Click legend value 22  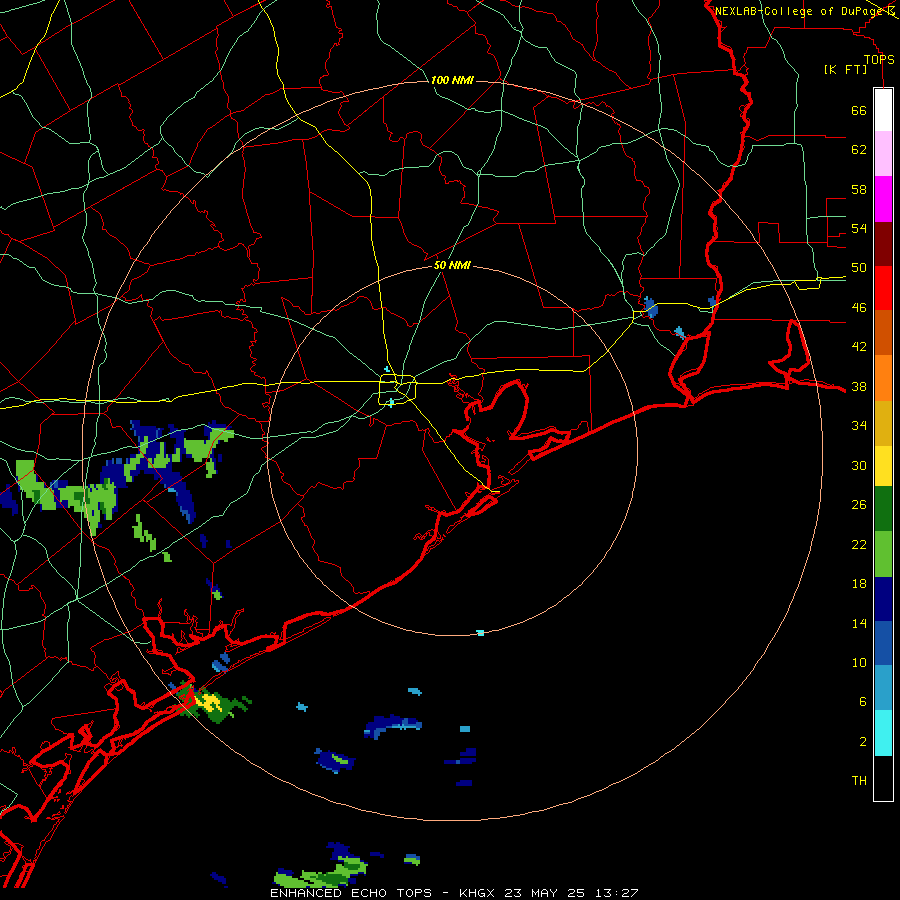click(x=859, y=544)
